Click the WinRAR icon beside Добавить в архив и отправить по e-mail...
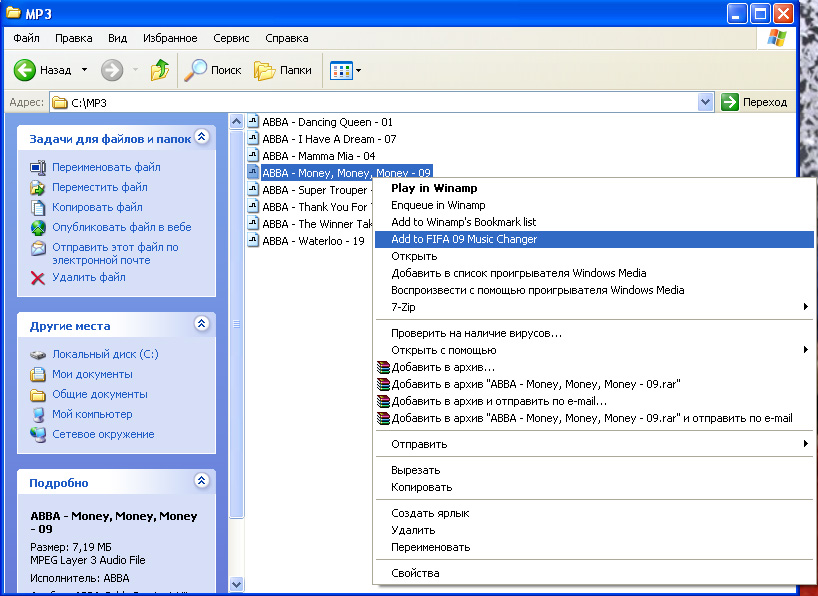 [x=383, y=401]
